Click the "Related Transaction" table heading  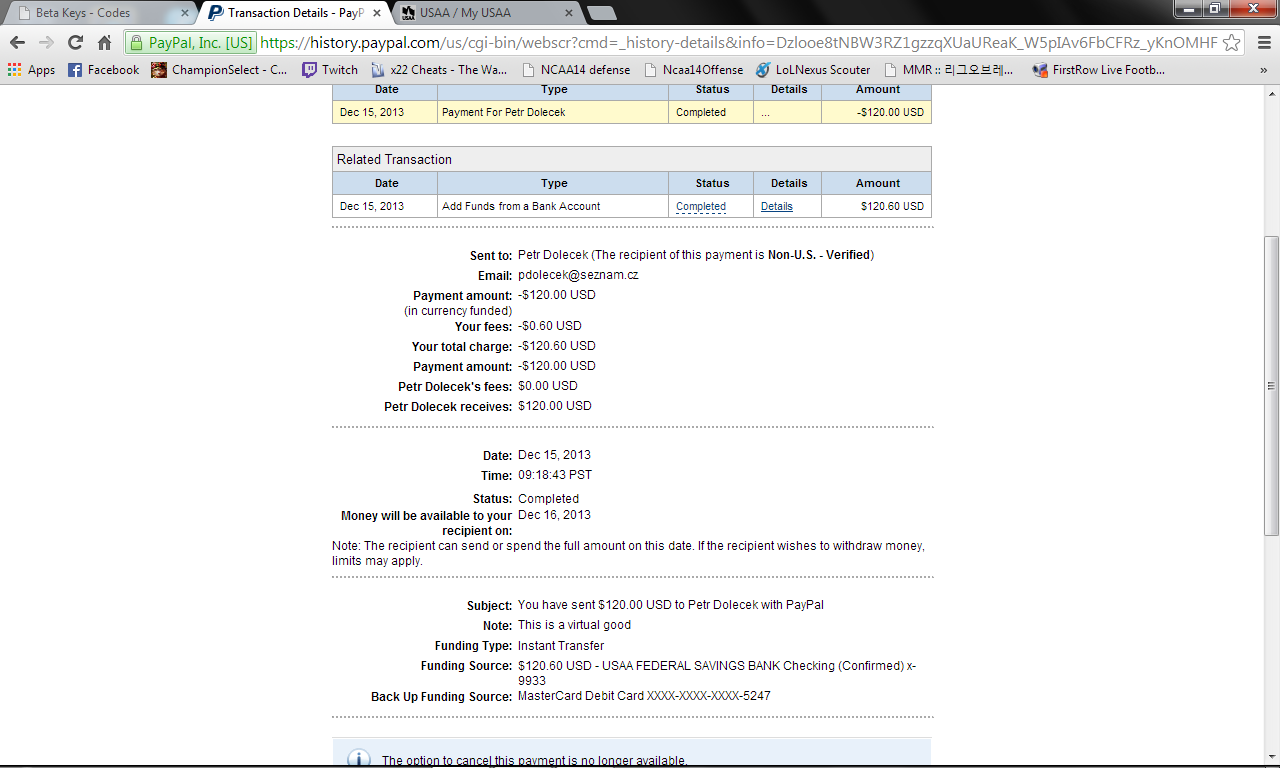(394, 159)
